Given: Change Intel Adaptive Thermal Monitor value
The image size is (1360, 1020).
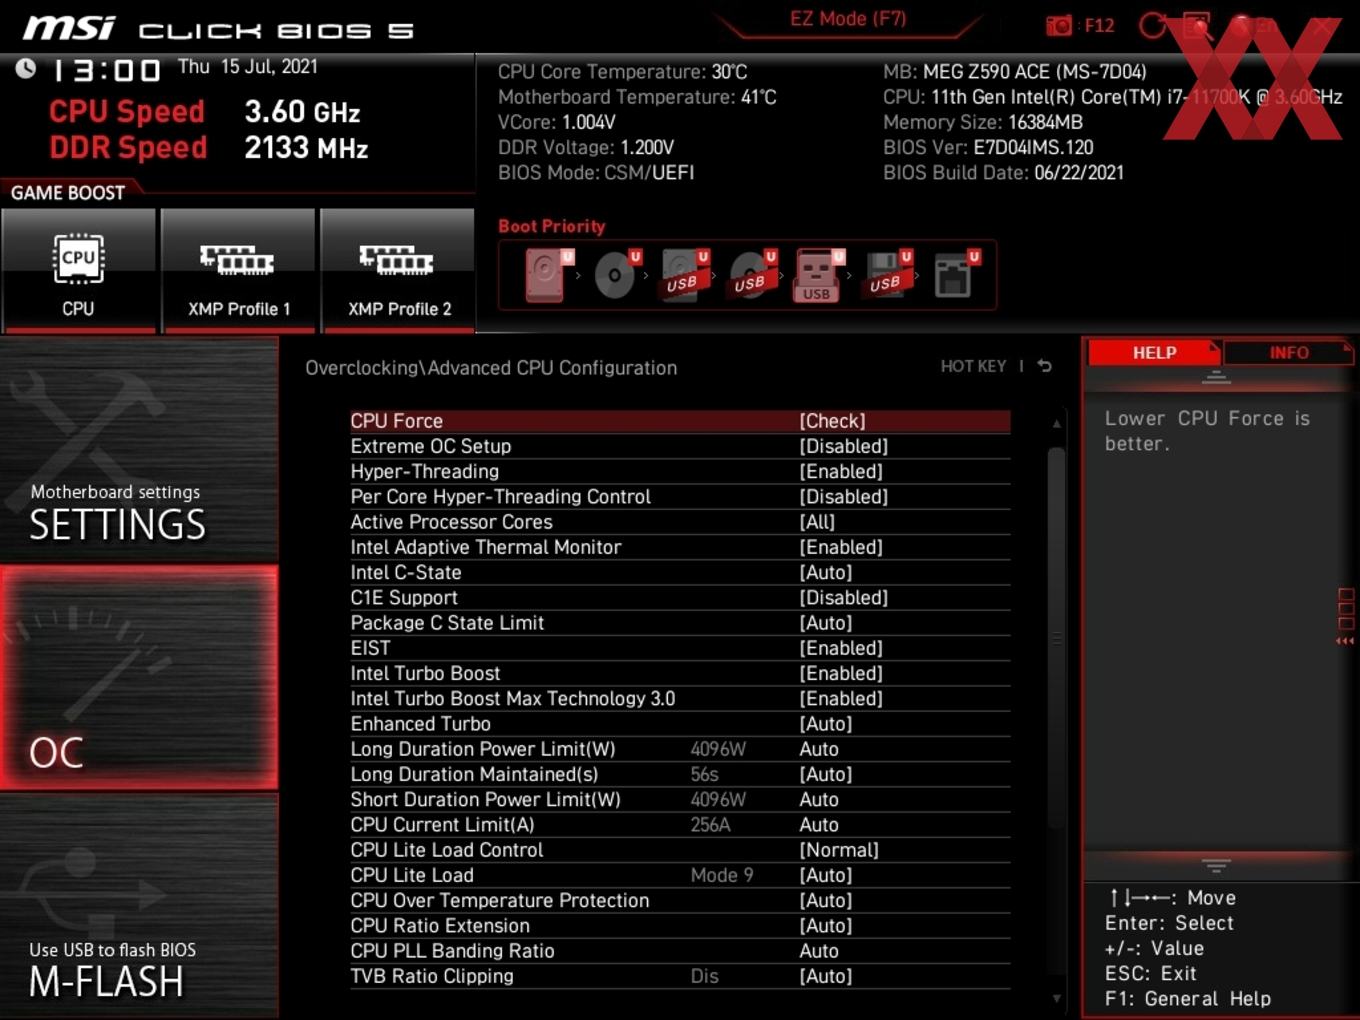Looking at the screenshot, I should (x=841, y=547).
